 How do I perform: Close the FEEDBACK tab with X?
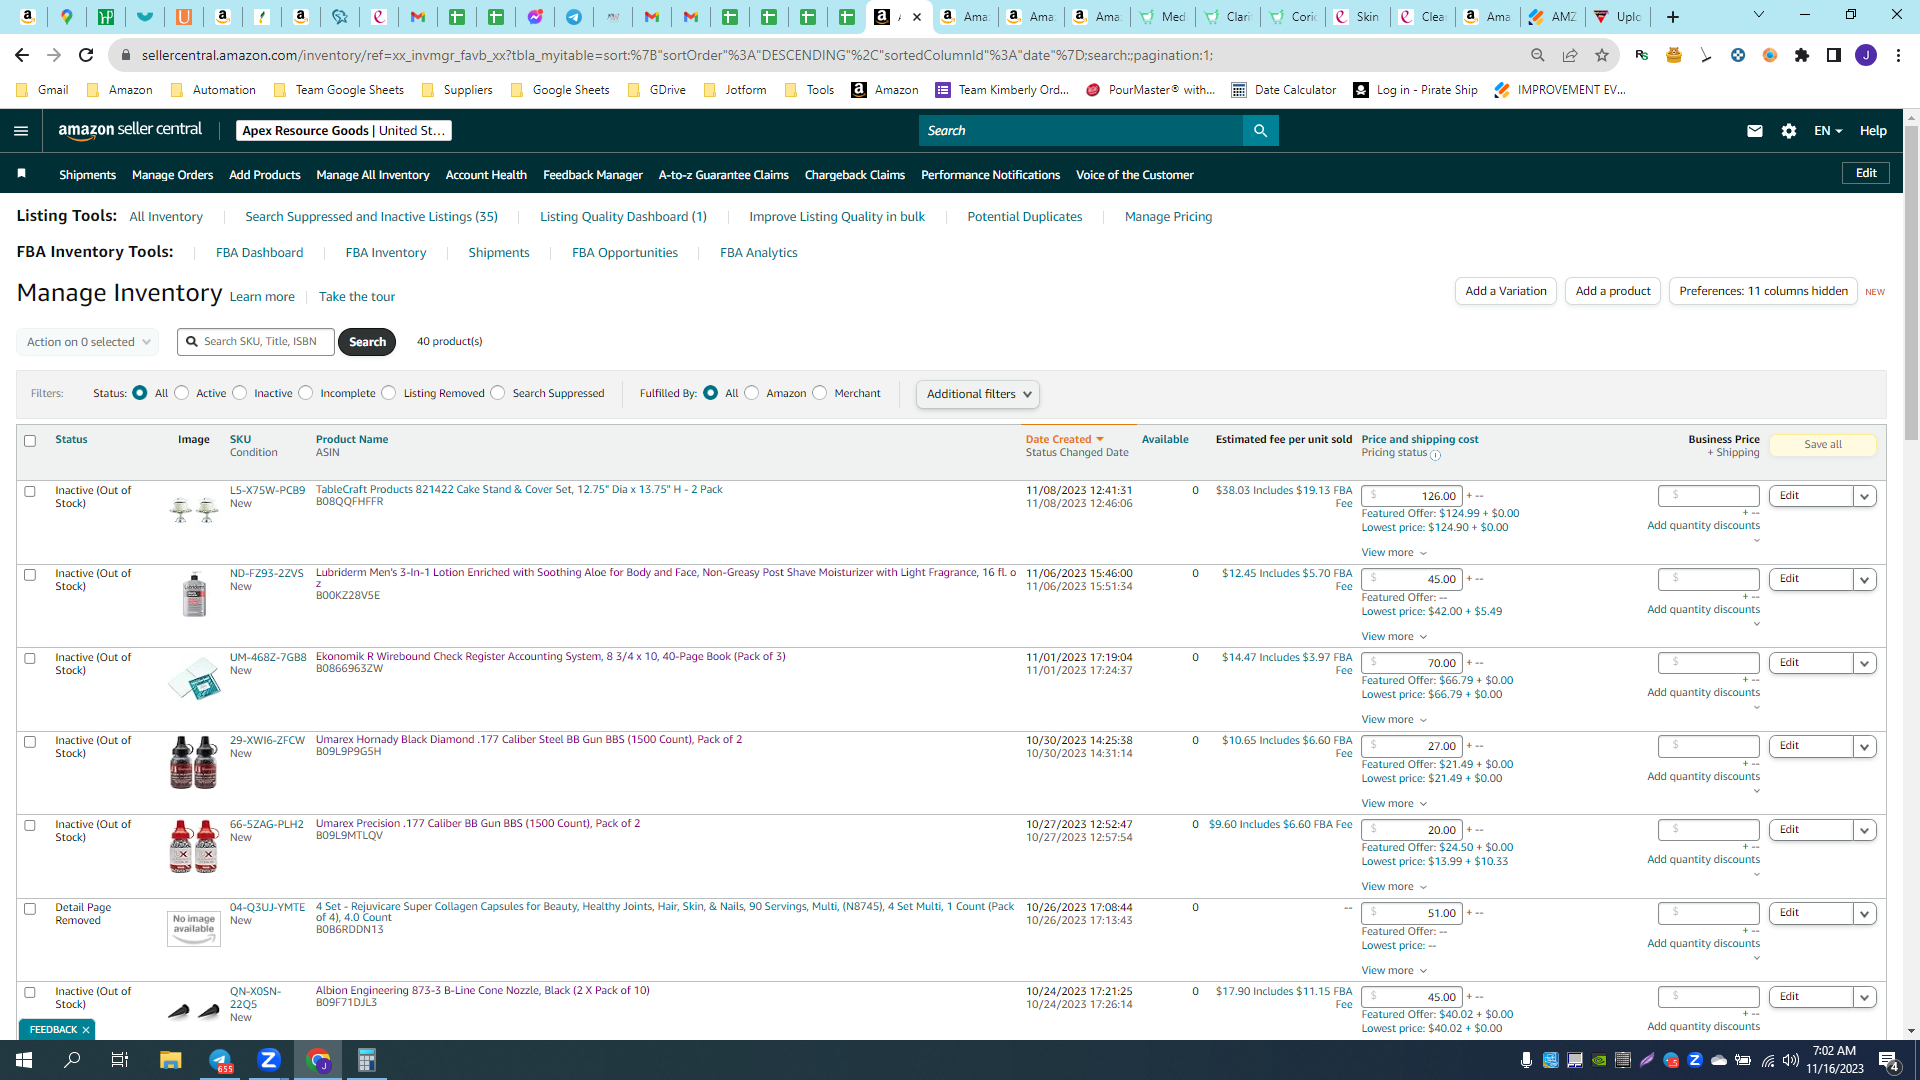pyautogui.click(x=86, y=1030)
